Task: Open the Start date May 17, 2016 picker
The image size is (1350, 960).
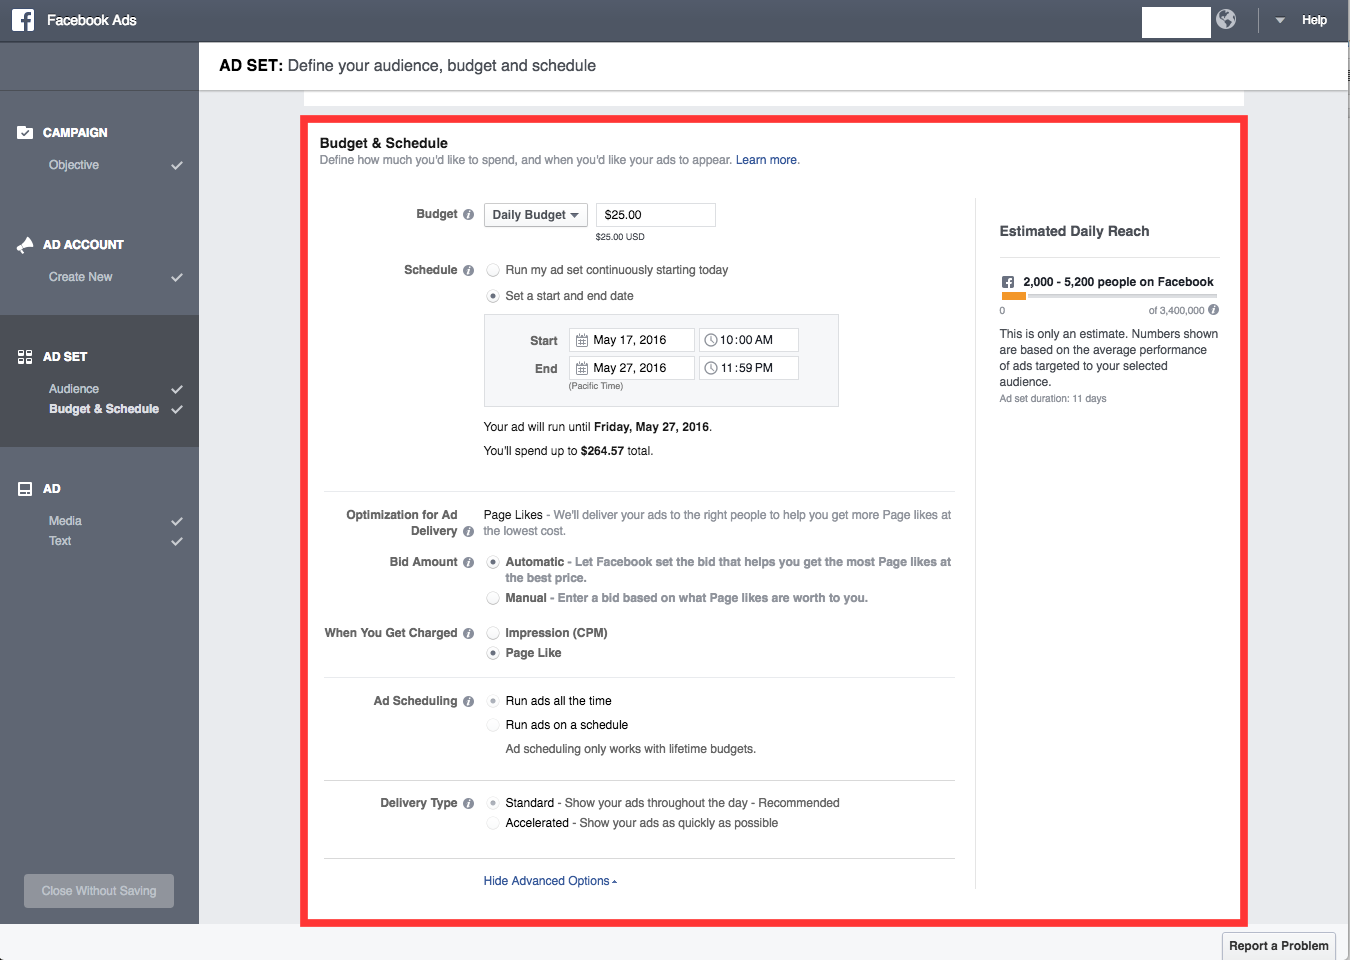Action: (x=632, y=340)
